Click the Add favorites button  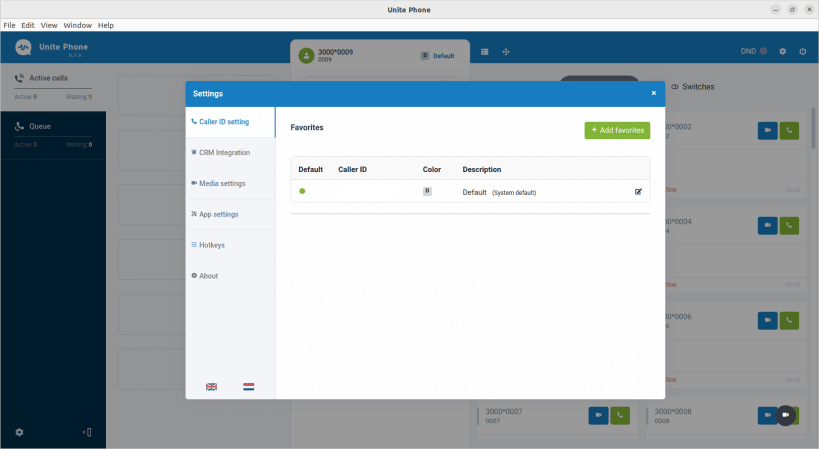(x=617, y=131)
